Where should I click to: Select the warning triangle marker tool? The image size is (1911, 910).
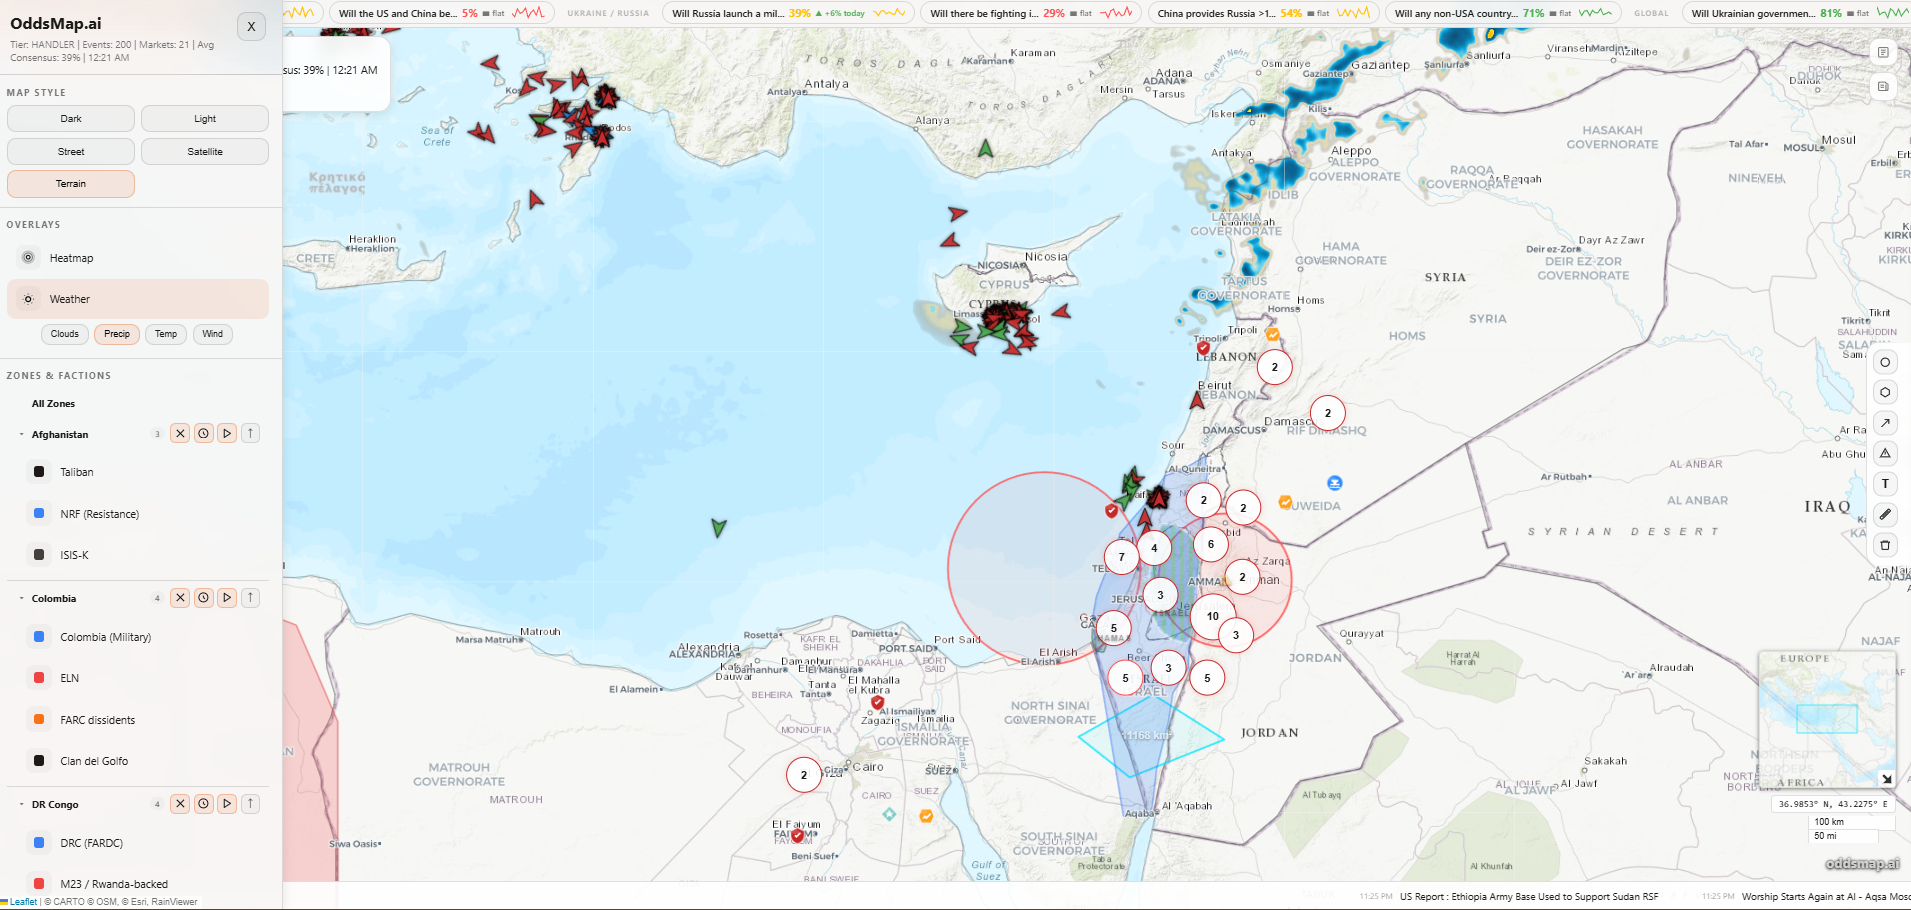pos(1885,453)
